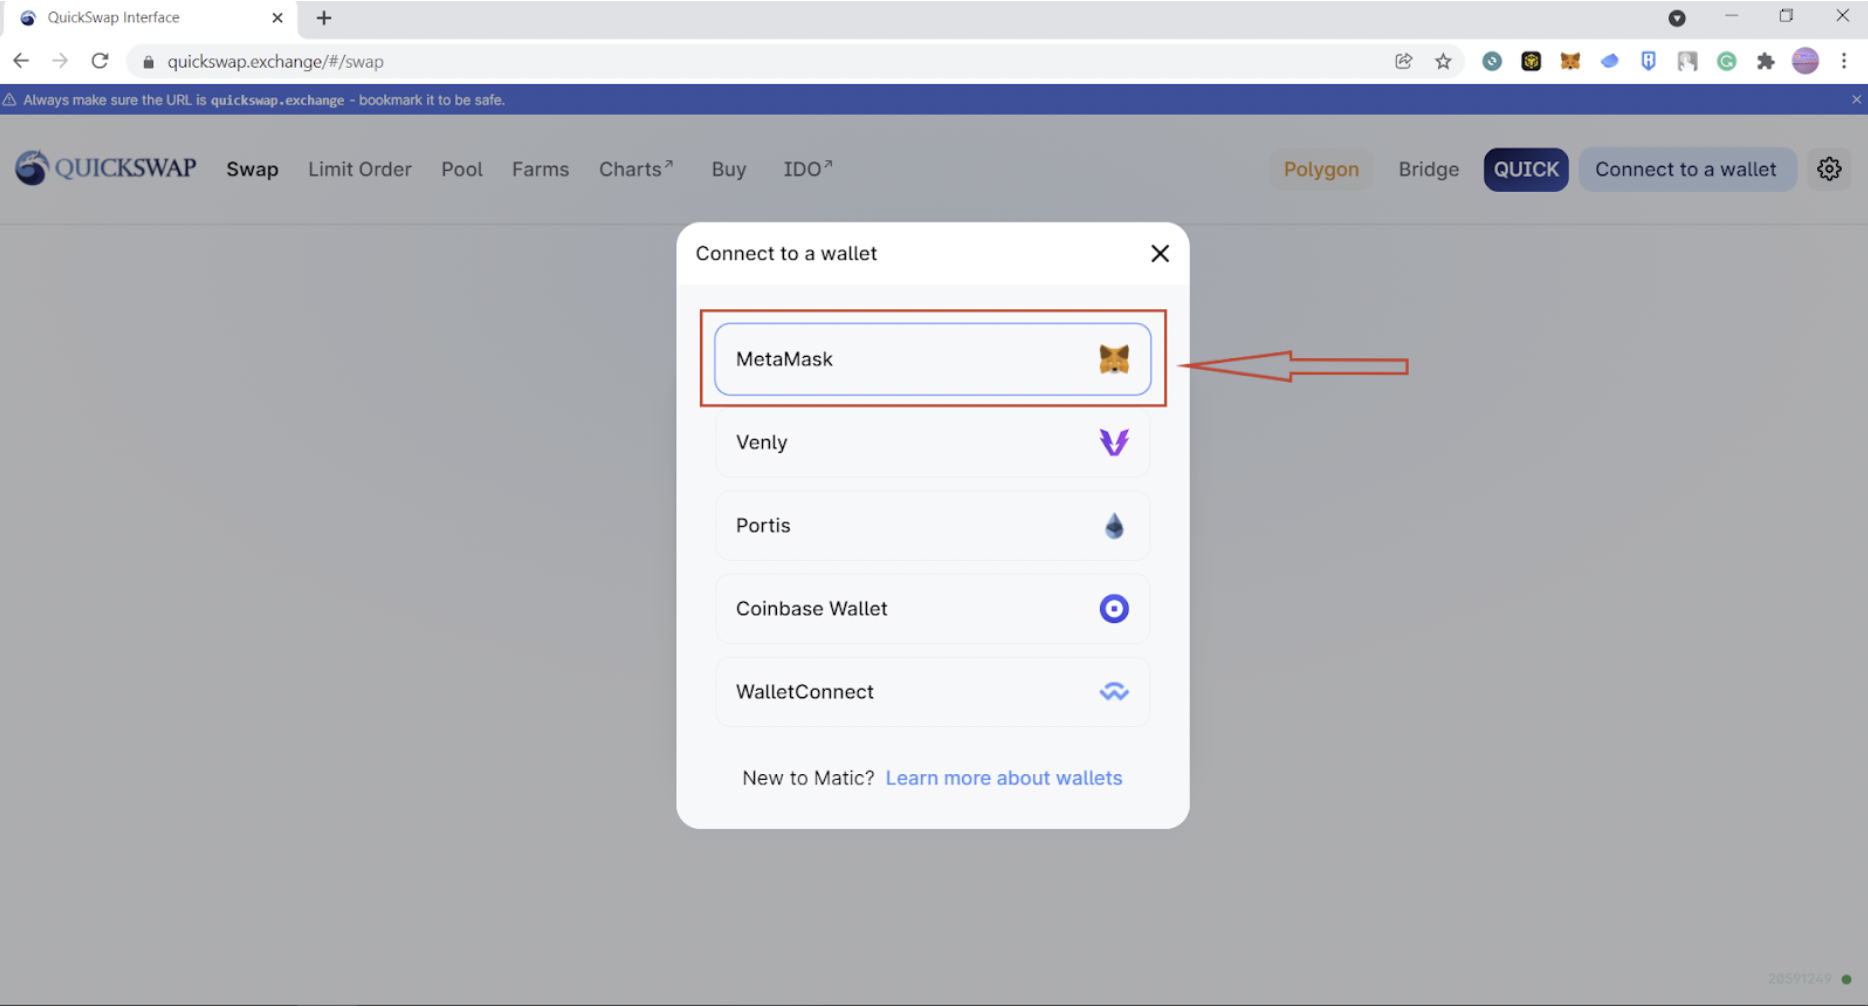The height and width of the screenshot is (1008, 1868).
Task: Click the MetaMask fox icon in dialog
Action: click(1114, 359)
